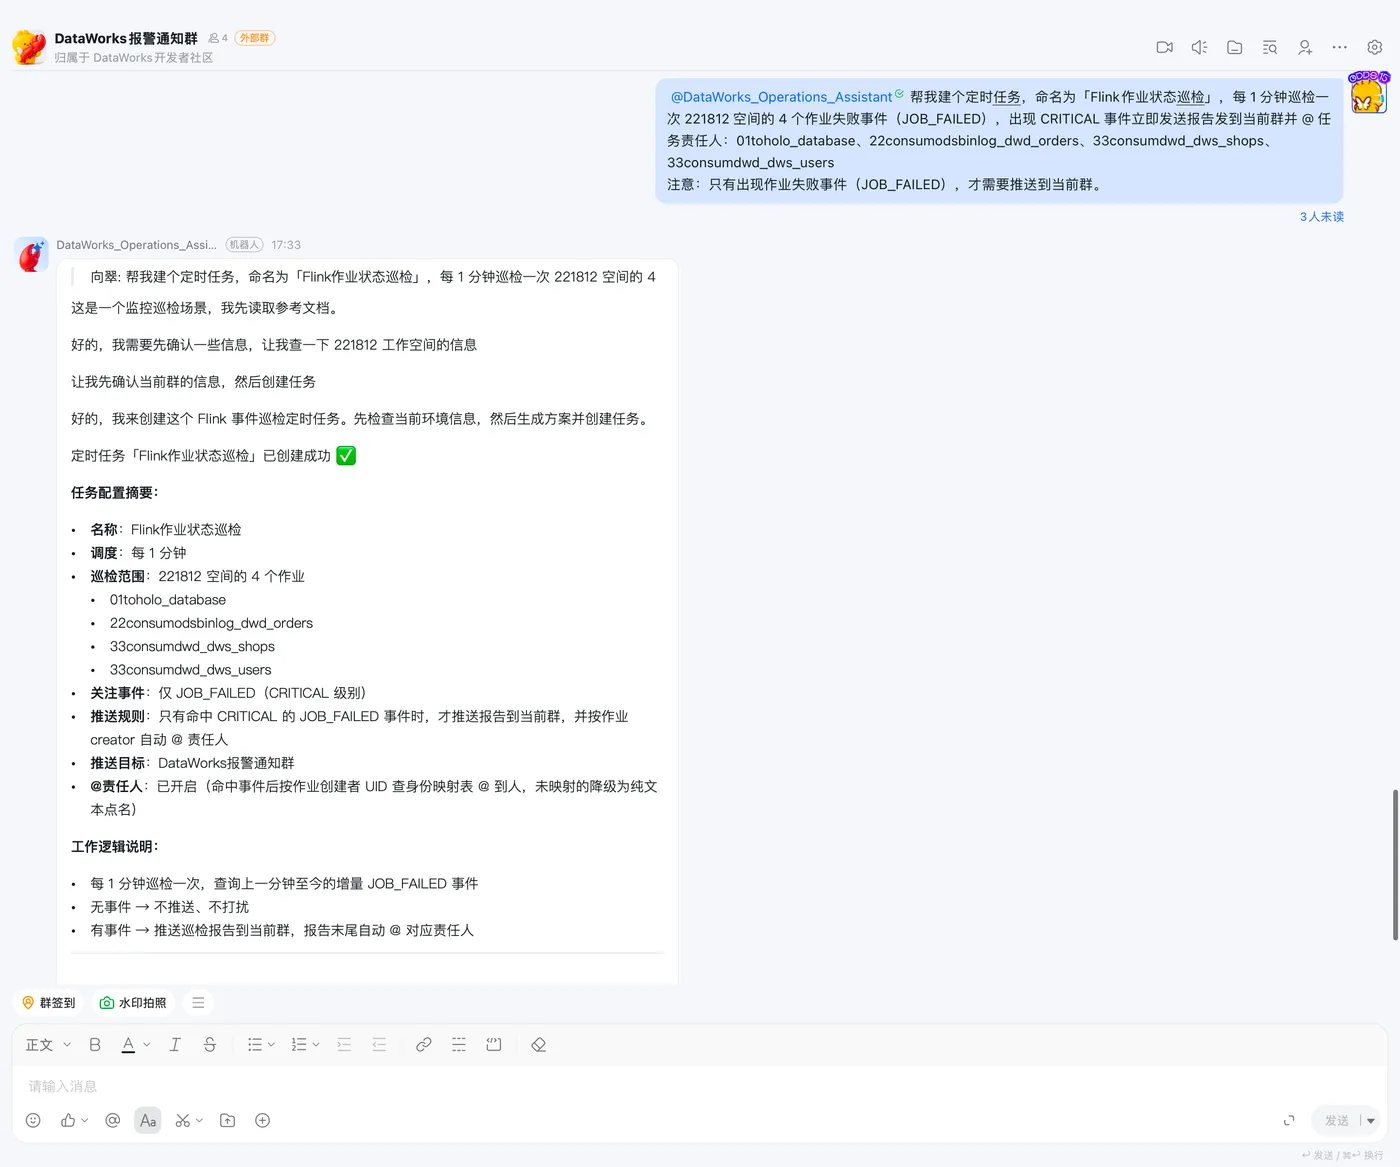Search chat history via the header search icon

tap(1269, 47)
